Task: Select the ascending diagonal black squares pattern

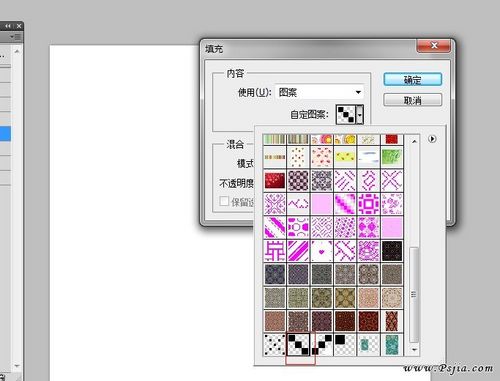Action: tap(322, 345)
